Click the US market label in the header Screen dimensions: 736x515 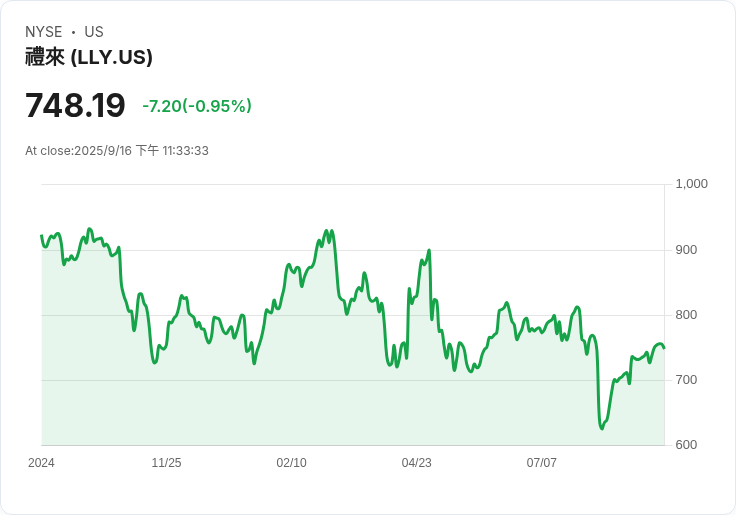click(94, 32)
